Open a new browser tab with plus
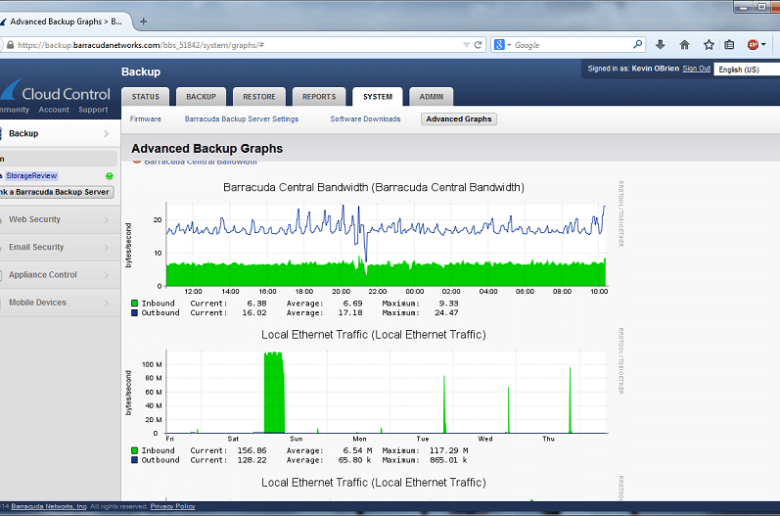Viewport: 780px width, 516px height. click(x=143, y=21)
